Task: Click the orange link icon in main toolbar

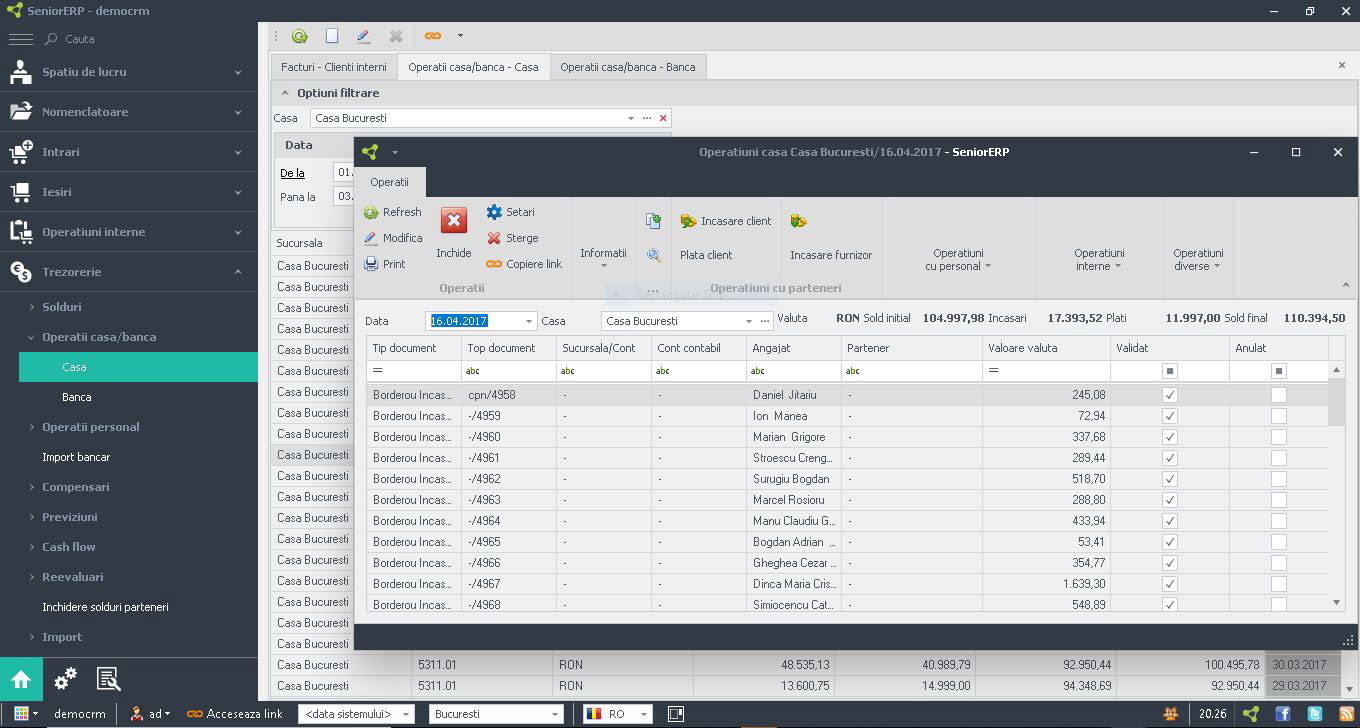Action: pyautogui.click(x=432, y=36)
